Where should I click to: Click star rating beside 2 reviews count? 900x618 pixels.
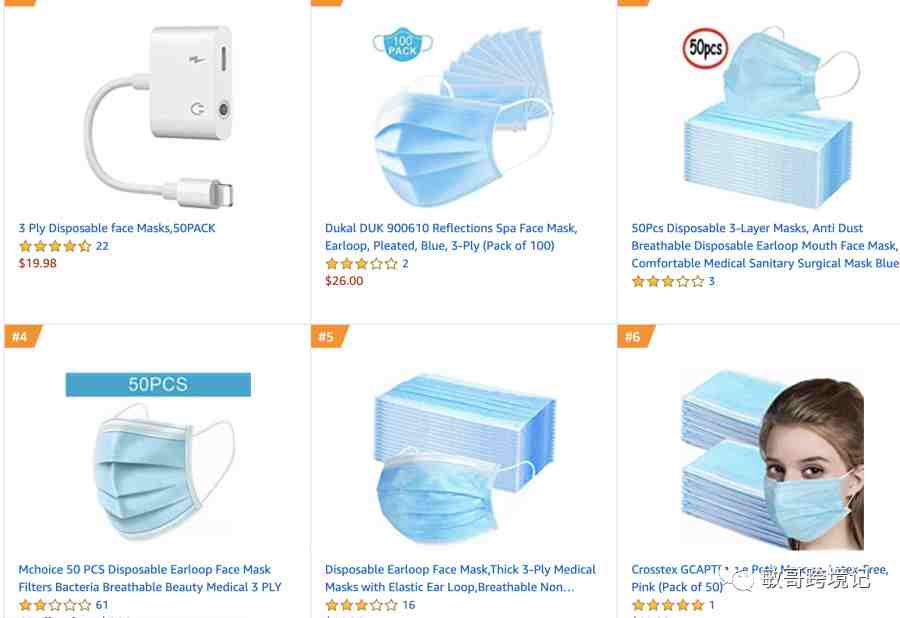tap(362, 264)
